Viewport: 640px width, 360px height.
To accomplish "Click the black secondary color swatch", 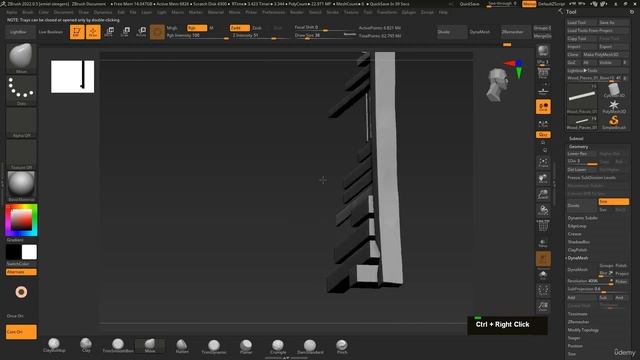I will [13, 252].
